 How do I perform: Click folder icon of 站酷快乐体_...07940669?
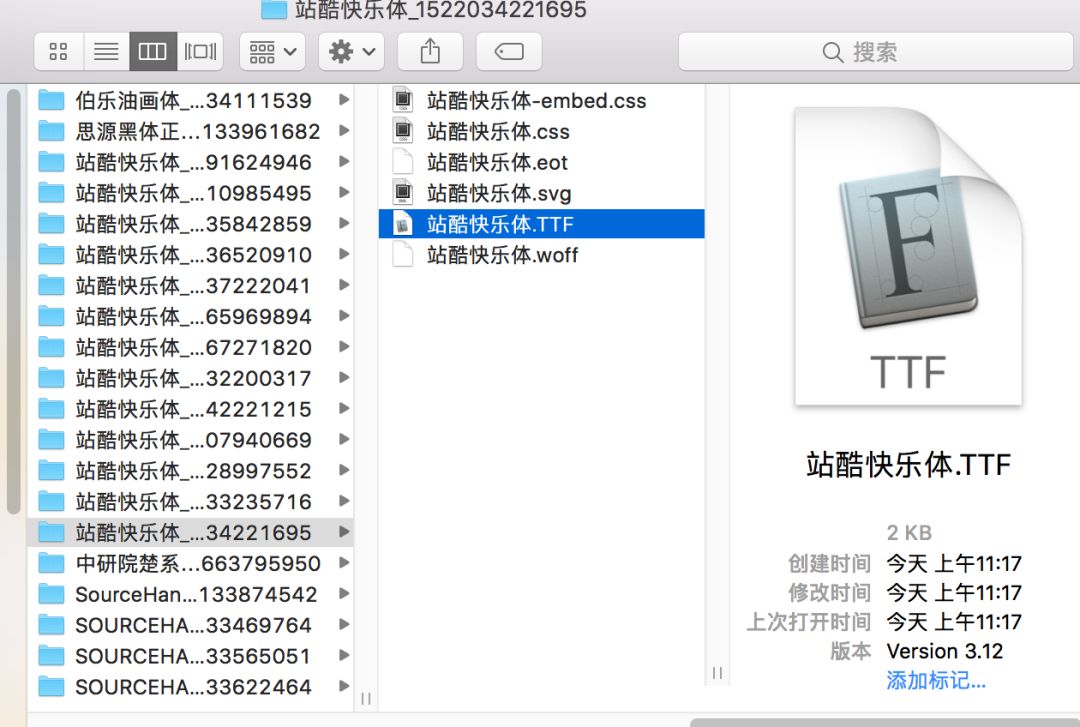[x=51, y=440]
